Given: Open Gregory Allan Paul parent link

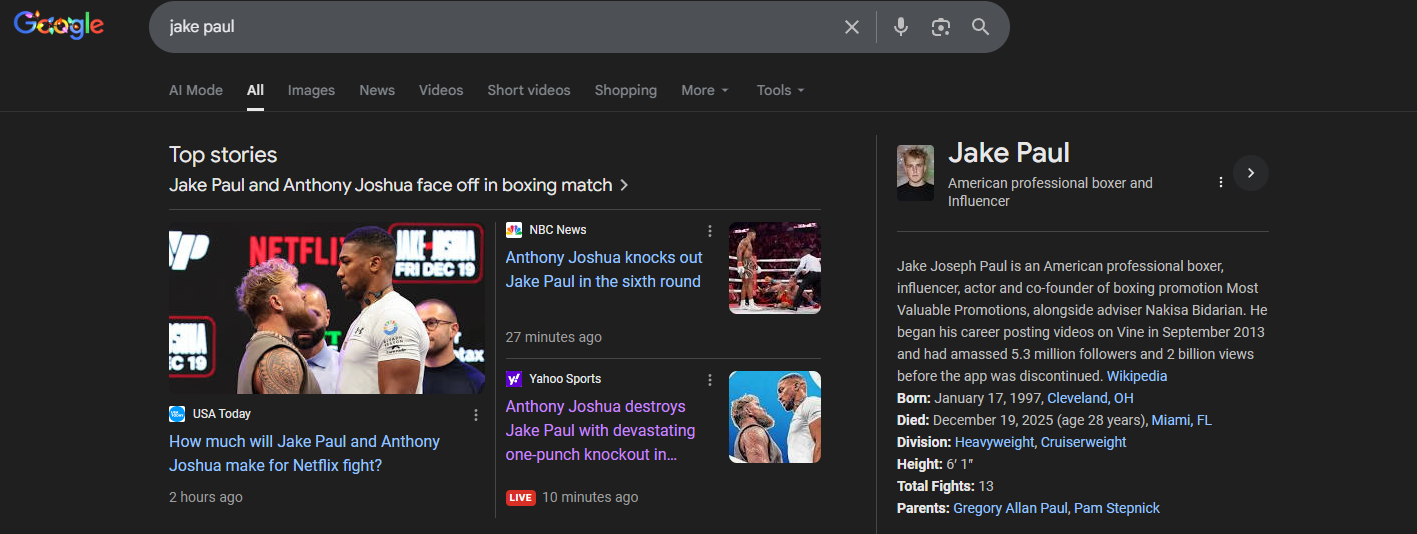Looking at the screenshot, I should click(1011, 508).
